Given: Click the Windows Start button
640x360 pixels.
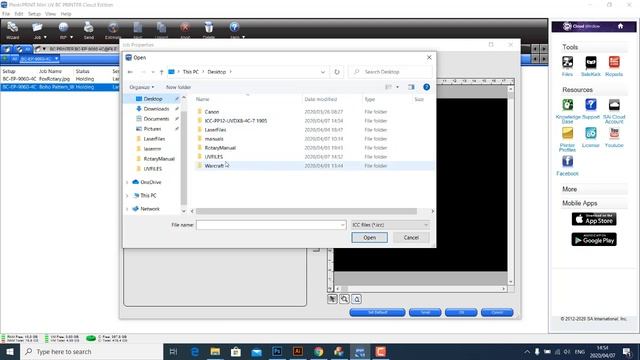Looking at the screenshot, I should point(10,351).
